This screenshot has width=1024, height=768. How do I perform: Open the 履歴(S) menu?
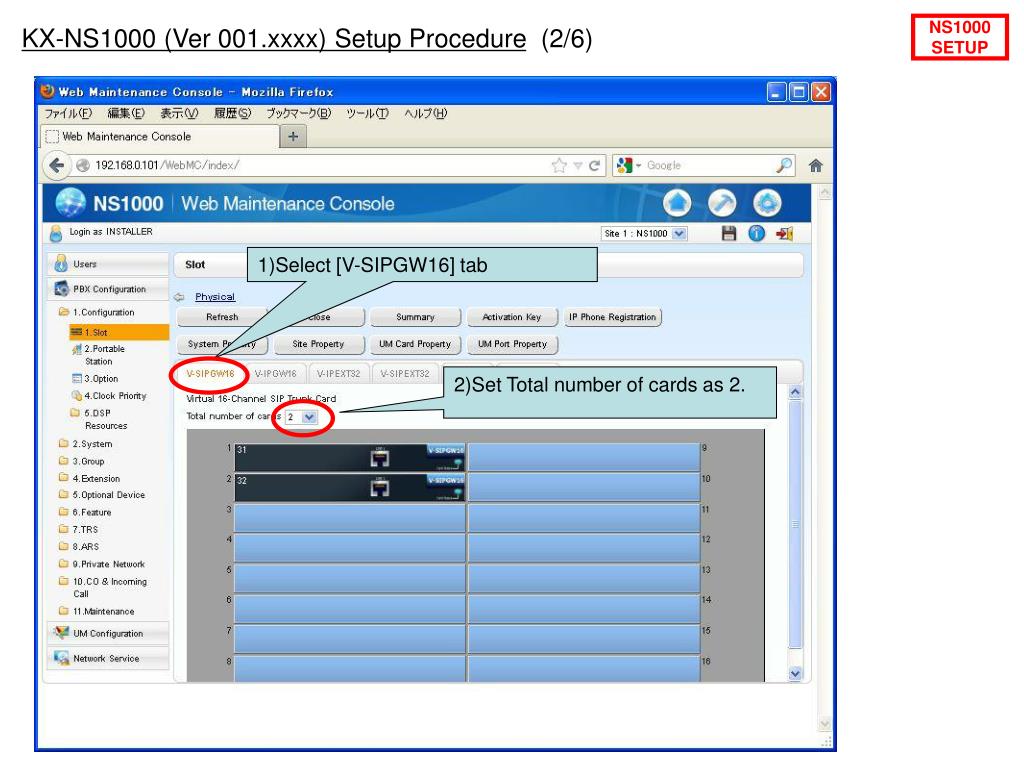point(232,114)
